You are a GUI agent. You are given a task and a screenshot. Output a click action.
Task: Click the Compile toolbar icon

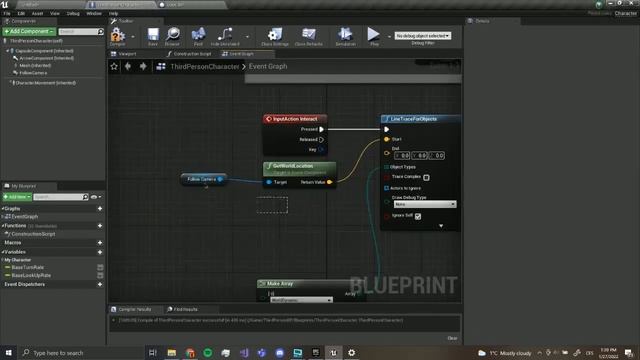coord(118,35)
